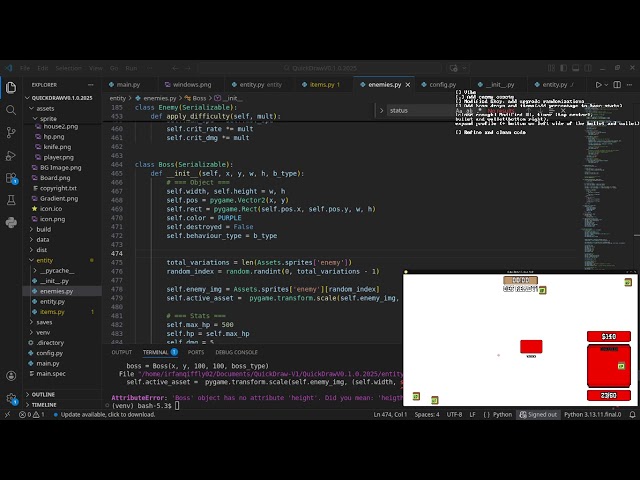Open the remote window indicator in status bar
640x480 pixels.
click(7, 415)
